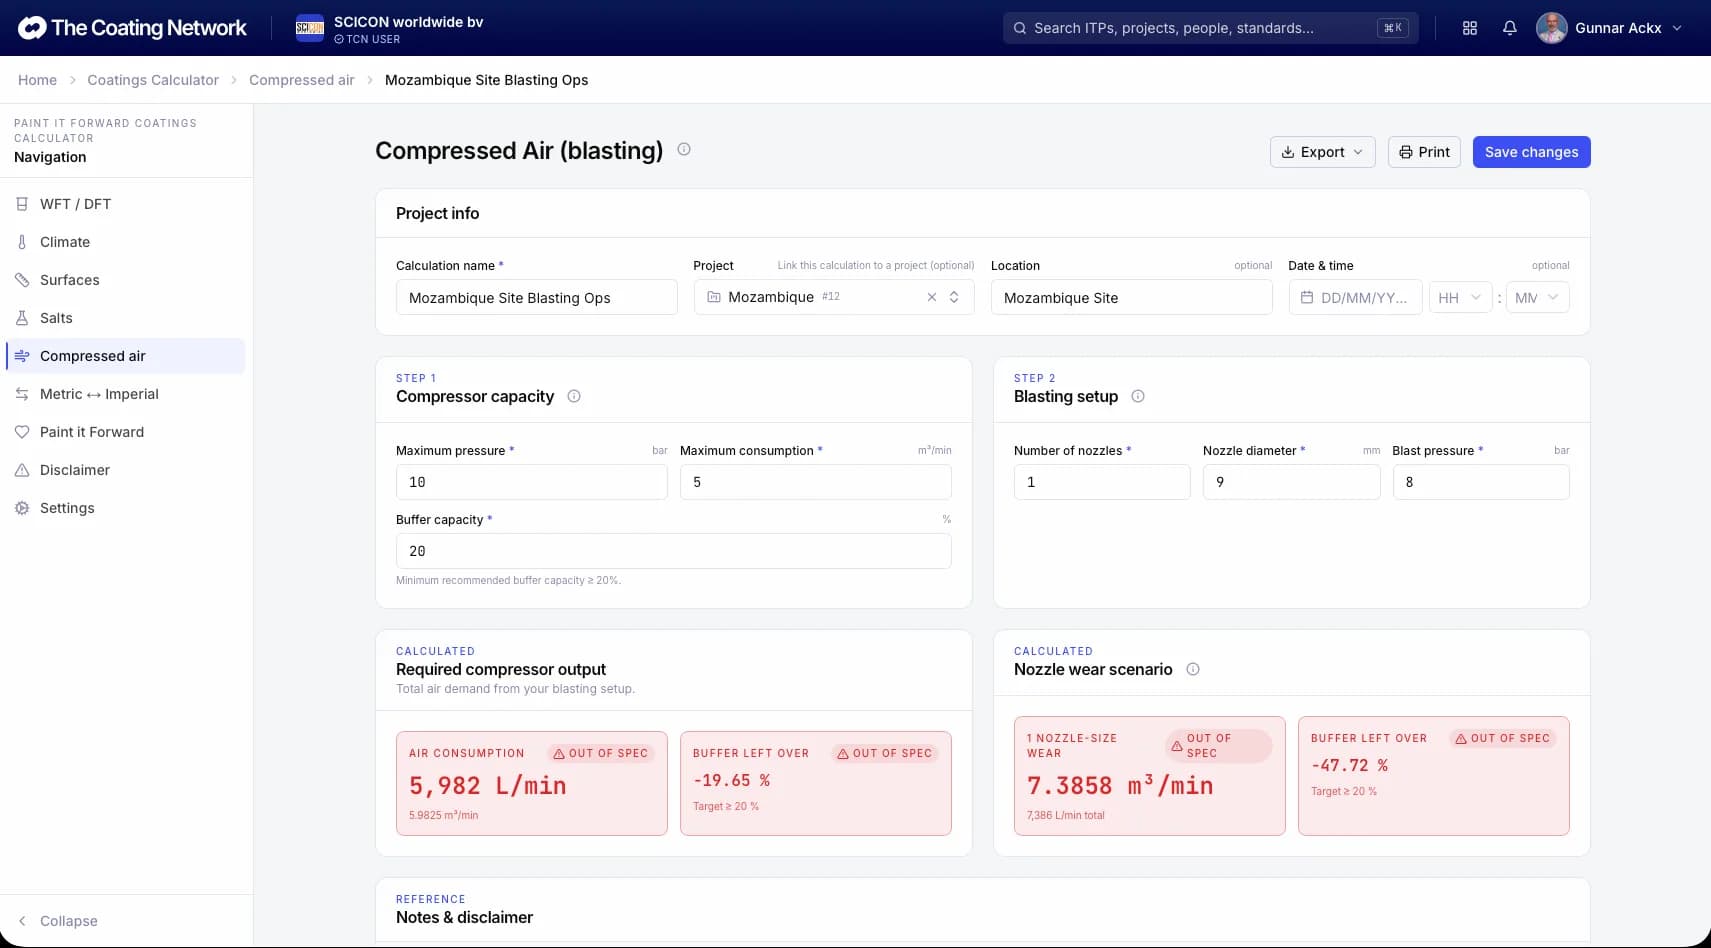This screenshot has width=1711, height=948.
Task: Click the Climate thermometer icon
Action: coord(22,242)
